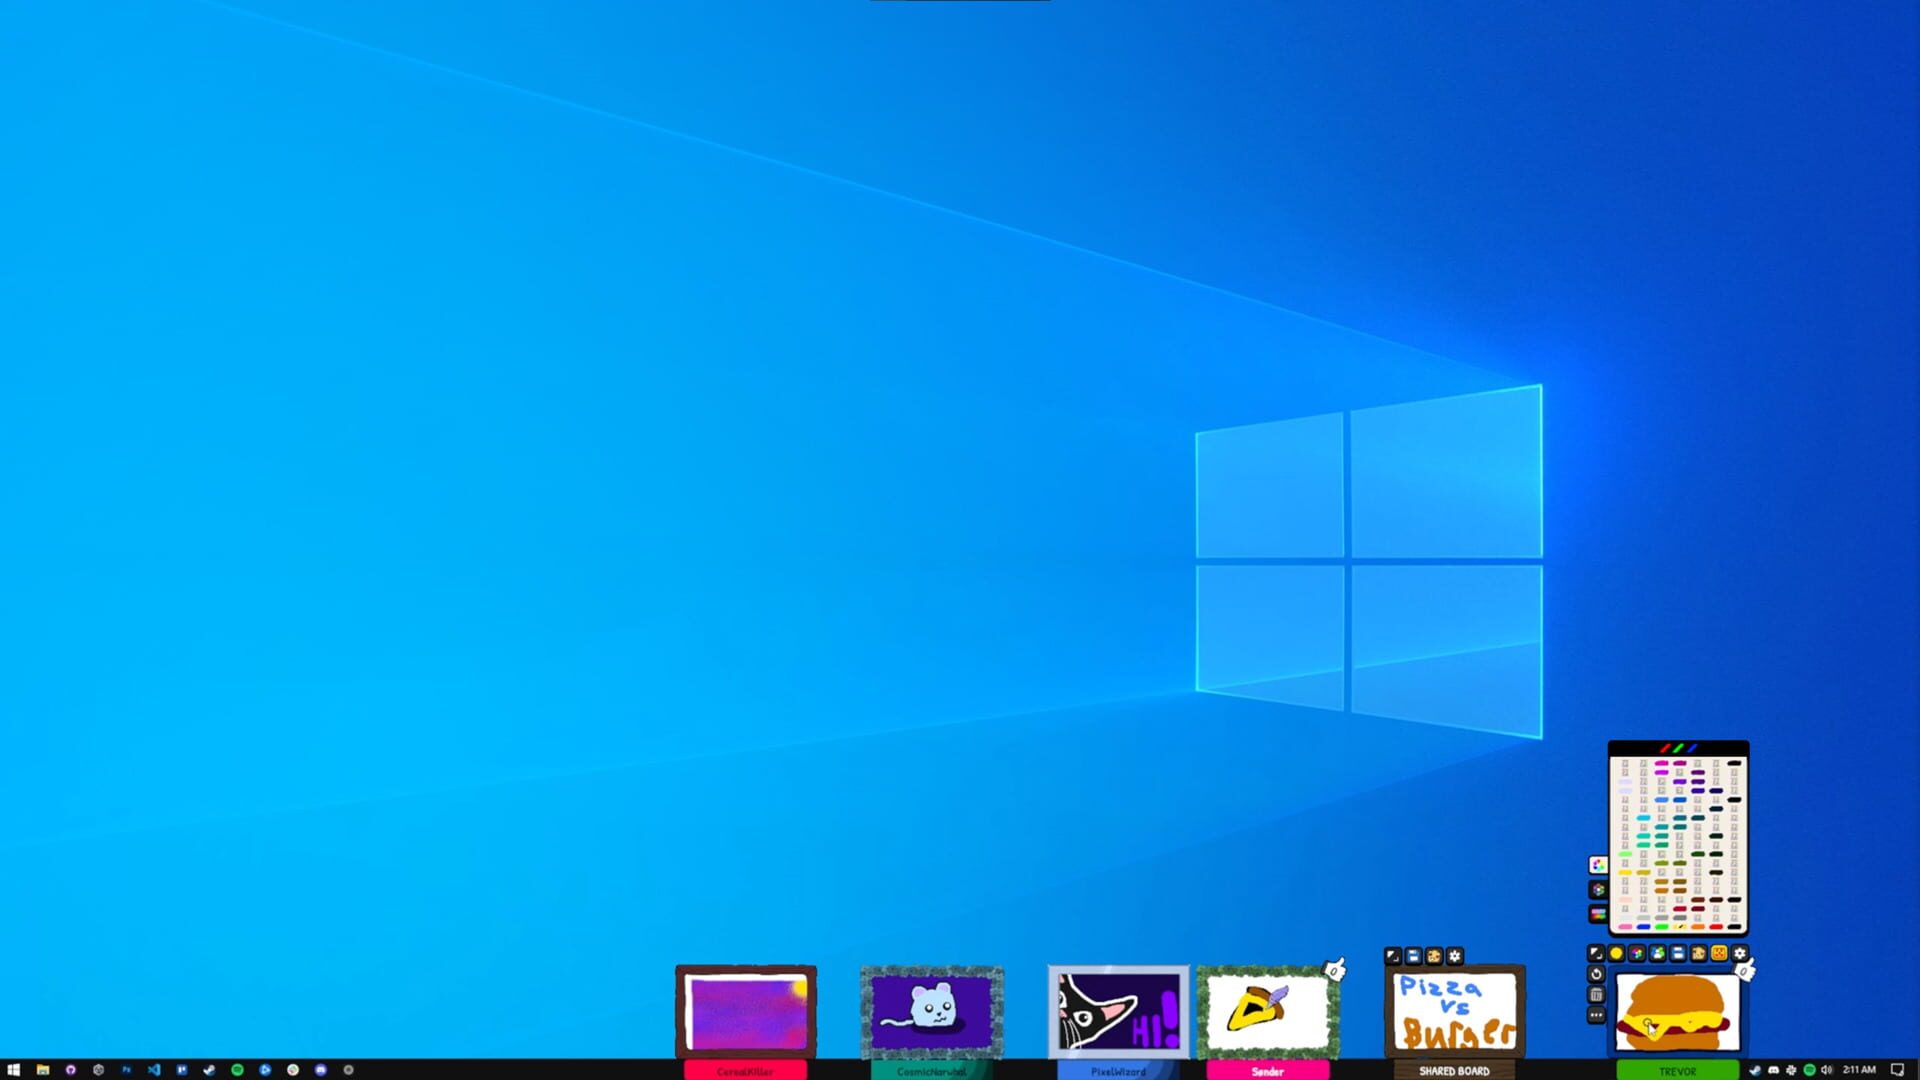The image size is (1920, 1080).
Task: Select the yellow circle brush color button
Action: pos(1616,953)
